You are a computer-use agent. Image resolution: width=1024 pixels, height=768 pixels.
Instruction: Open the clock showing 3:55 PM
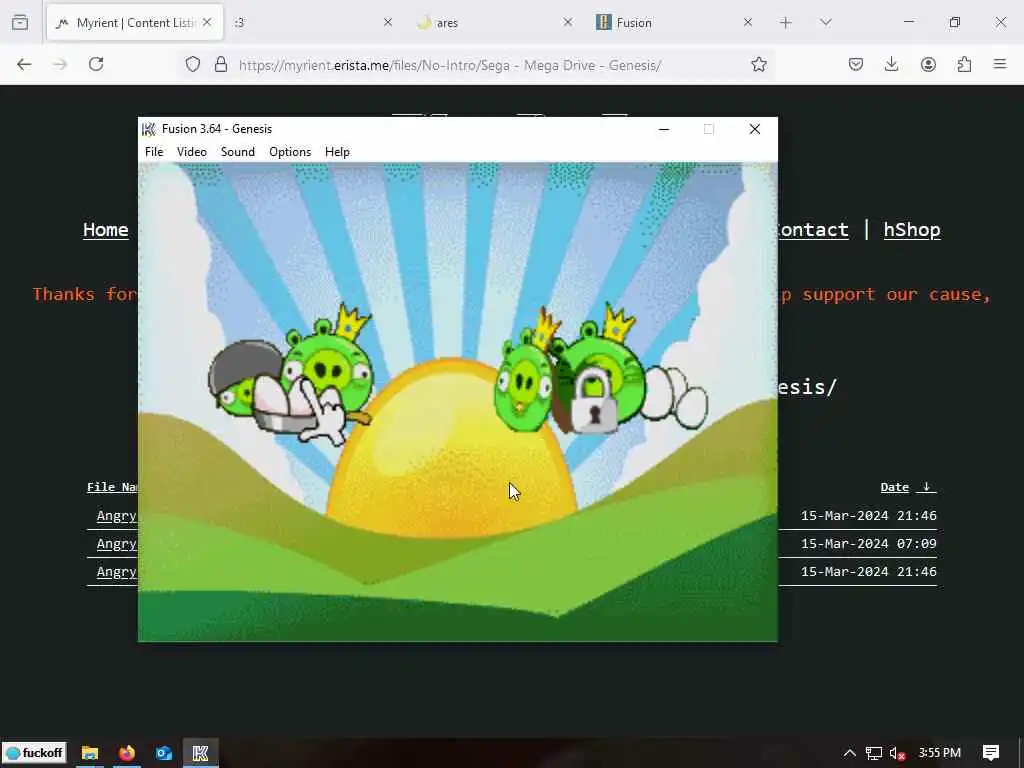click(x=940, y=753)
